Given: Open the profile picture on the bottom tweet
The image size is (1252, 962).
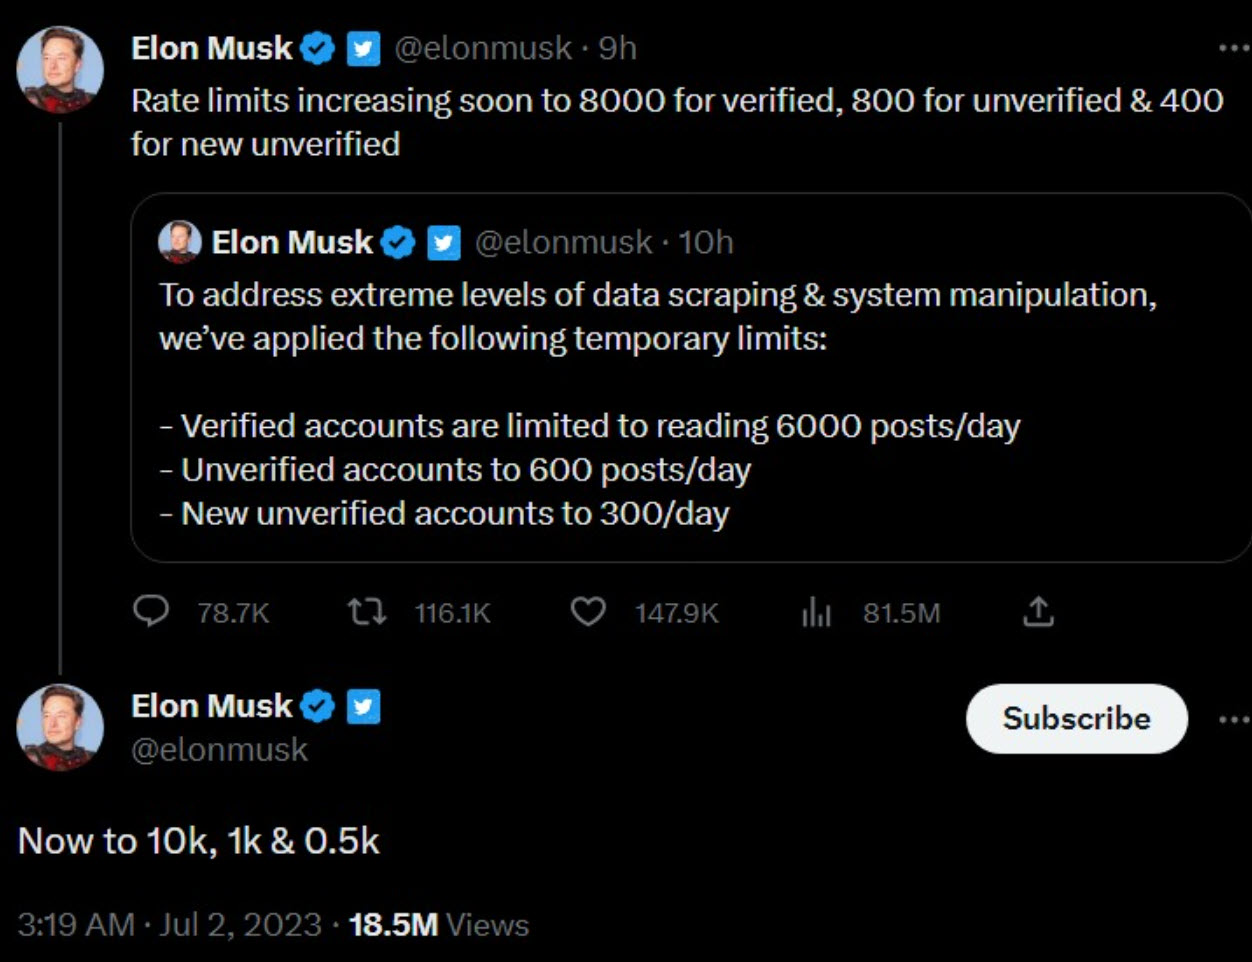Looking at the screenshot, I should click(60, 727).
